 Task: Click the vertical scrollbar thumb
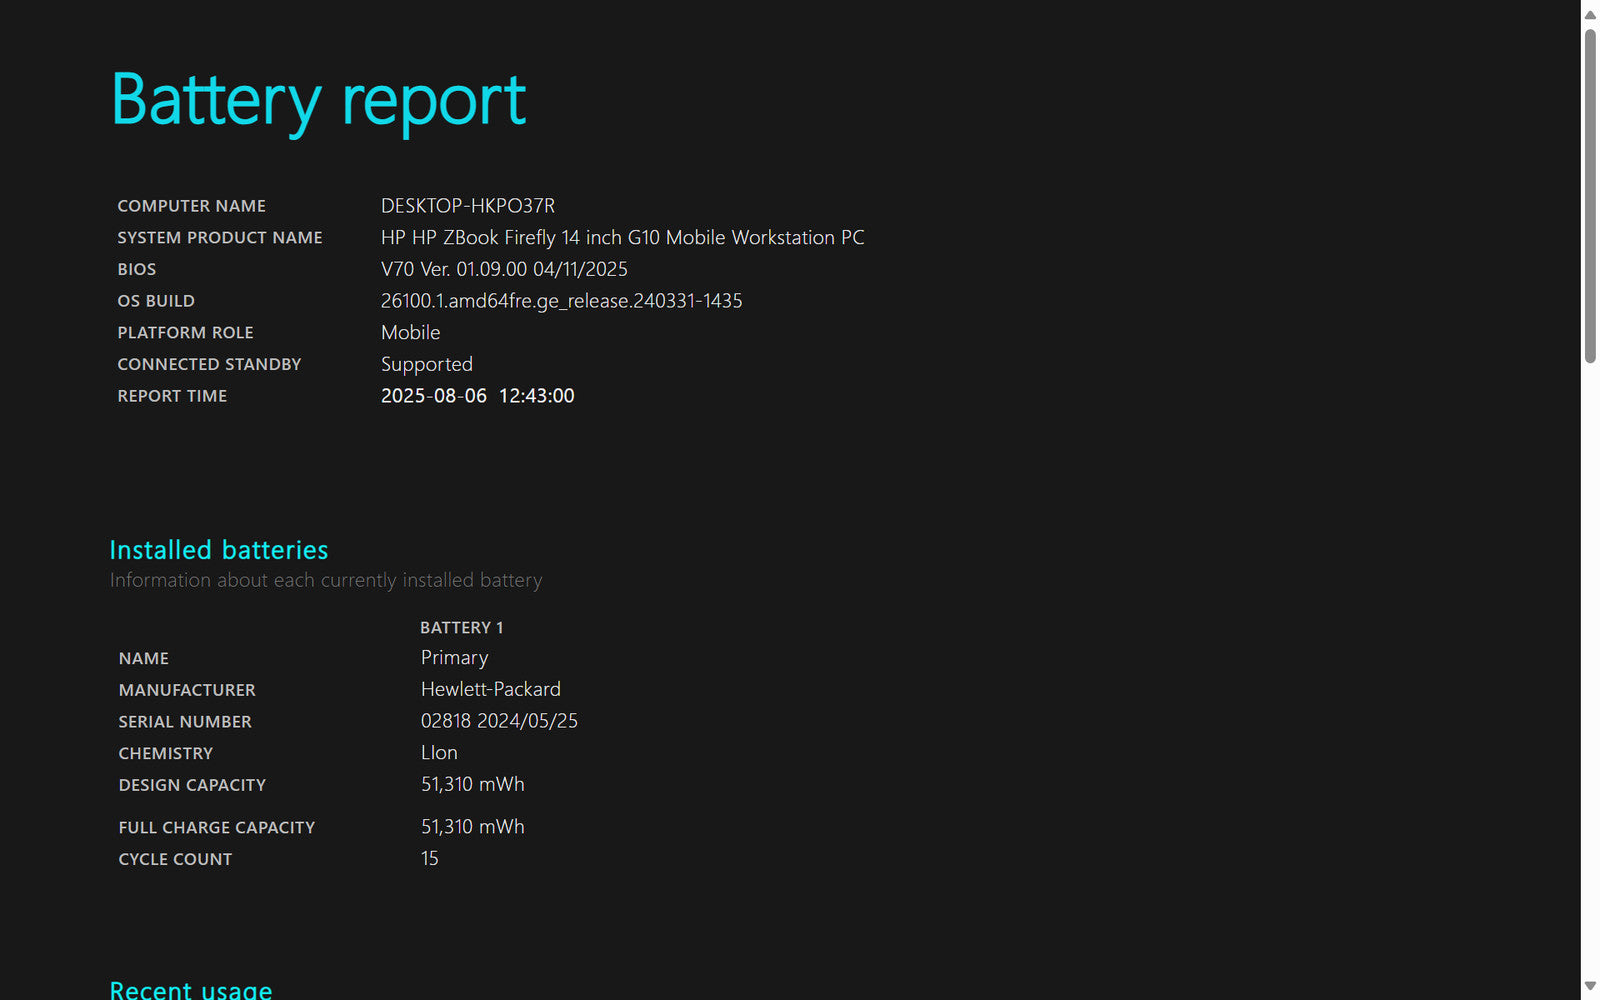[x=1590, y=196]
